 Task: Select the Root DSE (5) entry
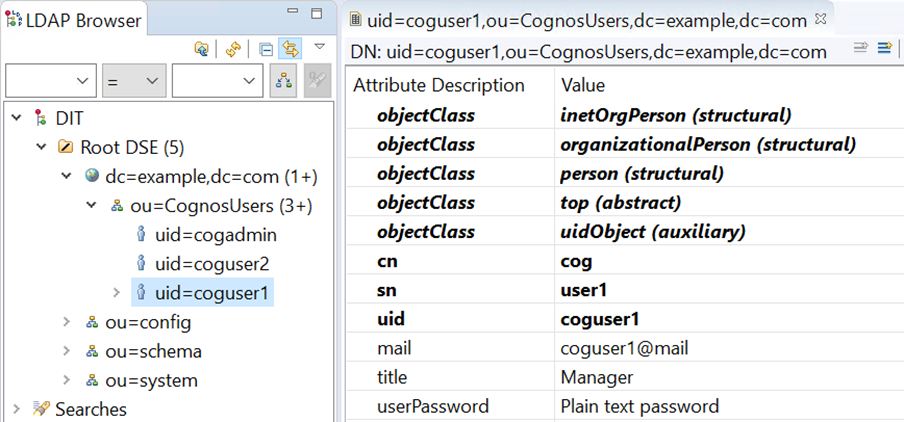[132, 148]
